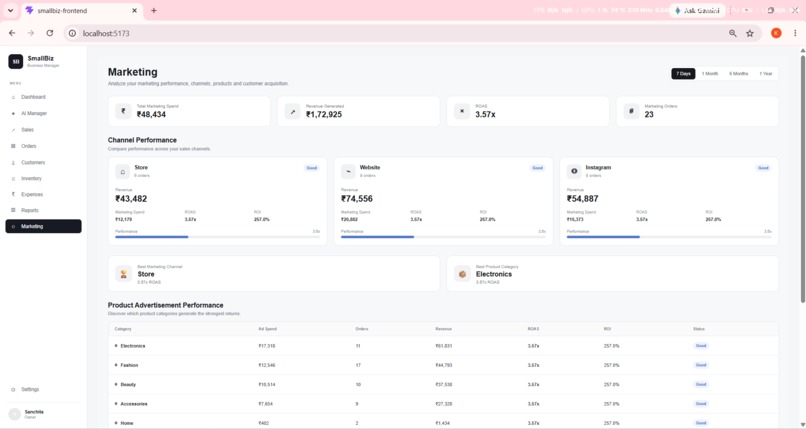
Task: Click the AI Manager sparkle icon
Action: tap(13, 114)
